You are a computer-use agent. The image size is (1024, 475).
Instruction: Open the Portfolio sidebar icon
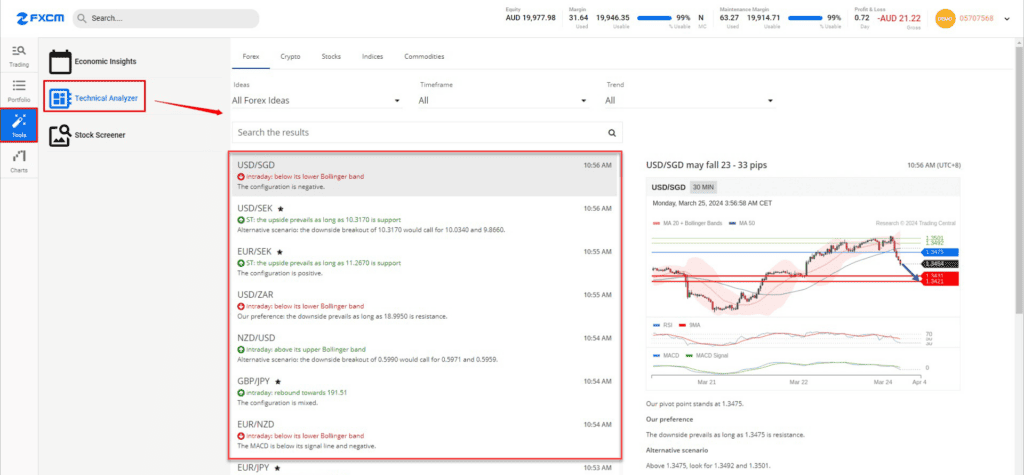(19, 90)
